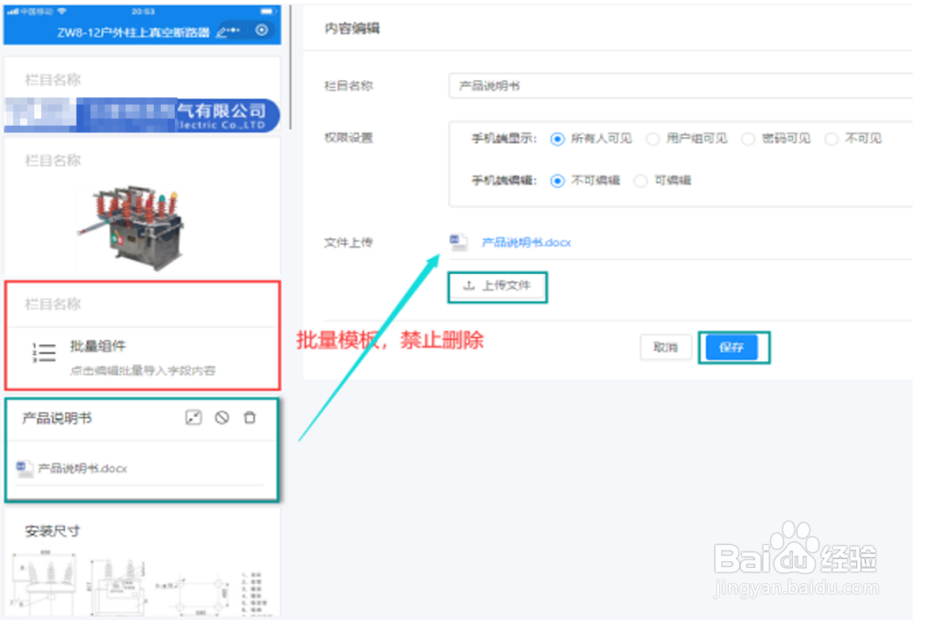
Task: Click the circular target icon in header
Action: pos(263,31)
